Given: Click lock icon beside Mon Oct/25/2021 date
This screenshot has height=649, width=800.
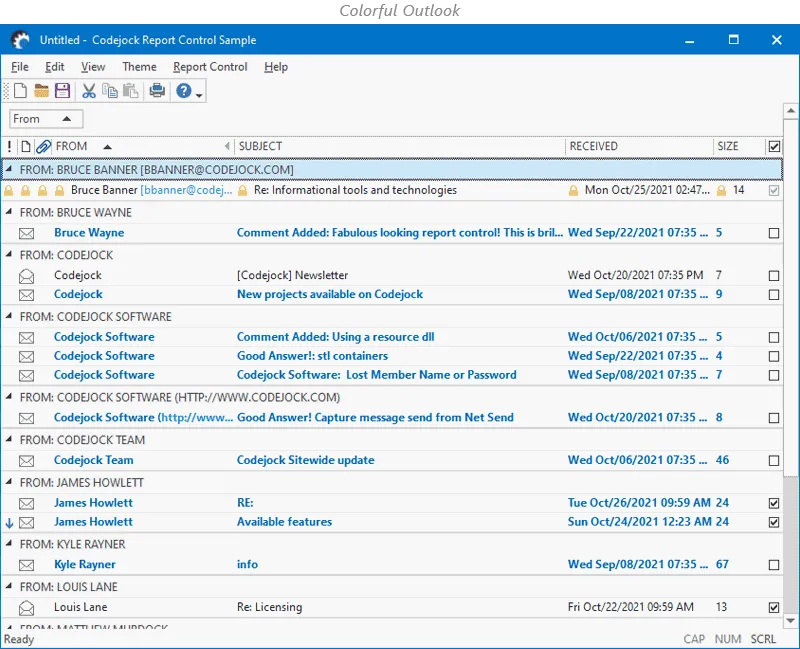Looking at the screenshot, I should pos(573,191).
